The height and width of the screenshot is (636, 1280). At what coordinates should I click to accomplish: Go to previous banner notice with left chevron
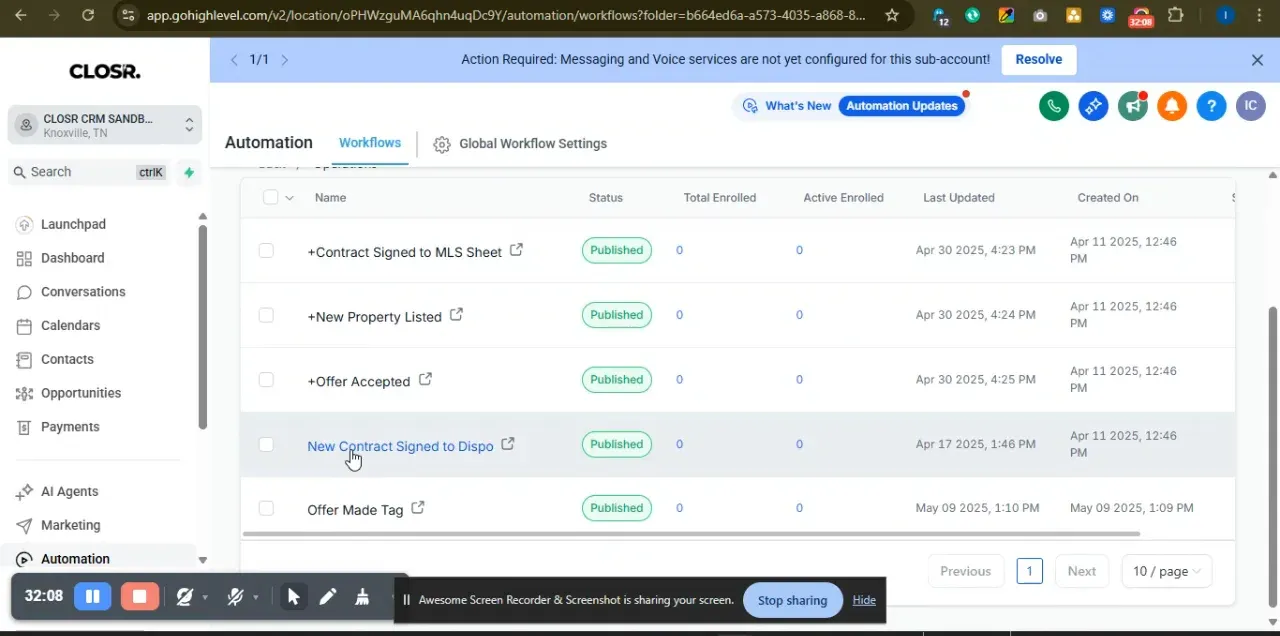tap(234, 60)
